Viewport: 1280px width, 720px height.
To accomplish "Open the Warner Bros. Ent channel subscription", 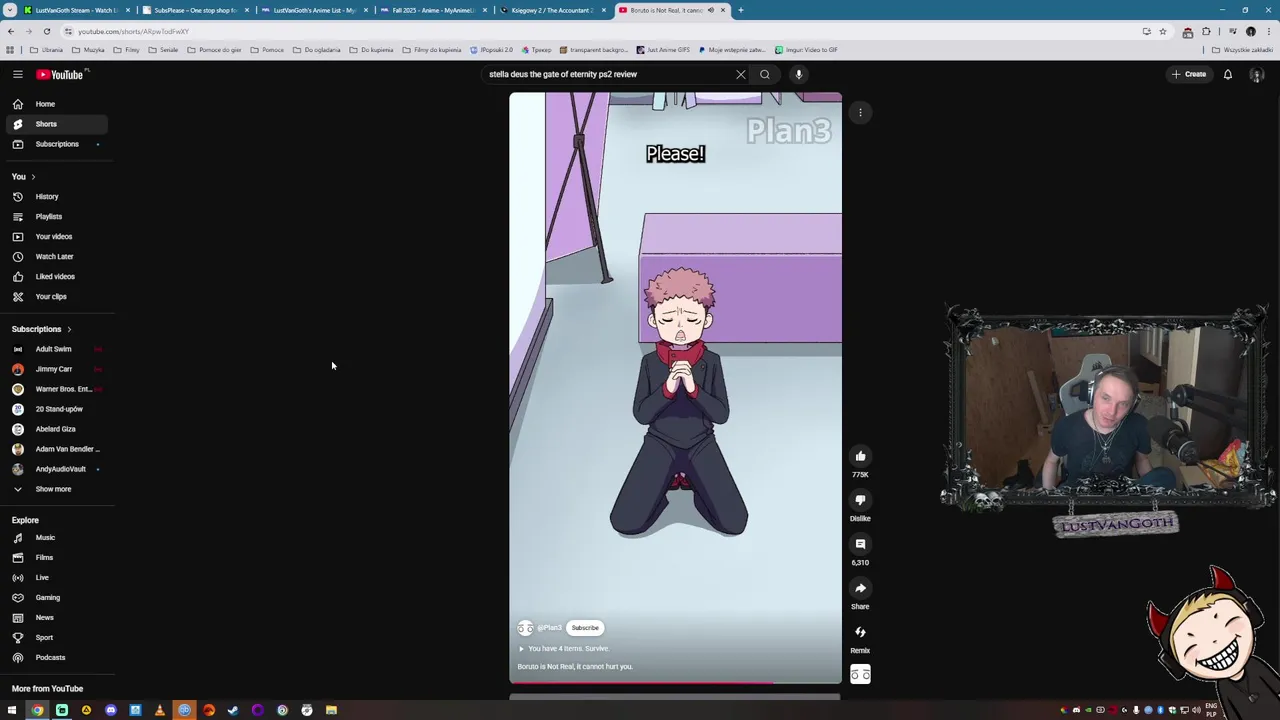I will [56, 389].
